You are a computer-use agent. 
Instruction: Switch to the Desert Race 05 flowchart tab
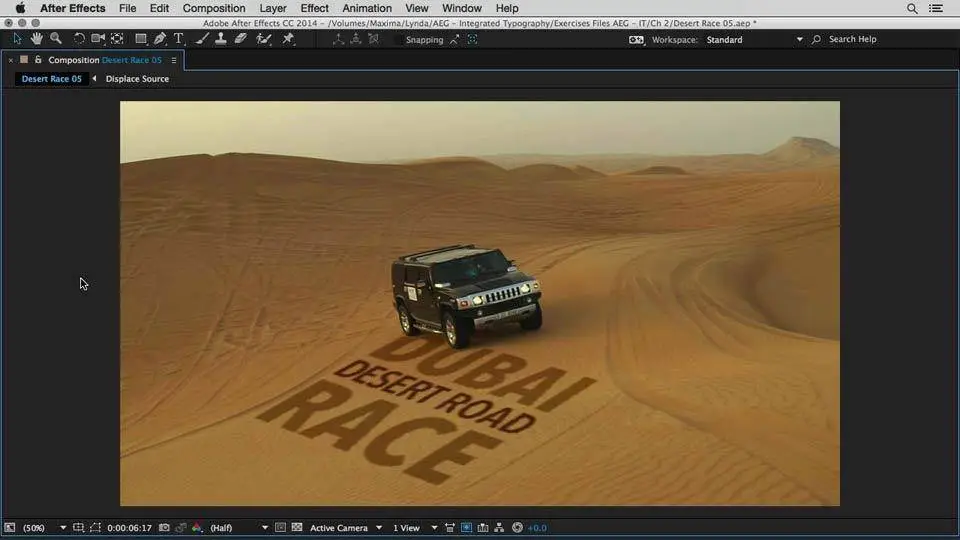51,79
